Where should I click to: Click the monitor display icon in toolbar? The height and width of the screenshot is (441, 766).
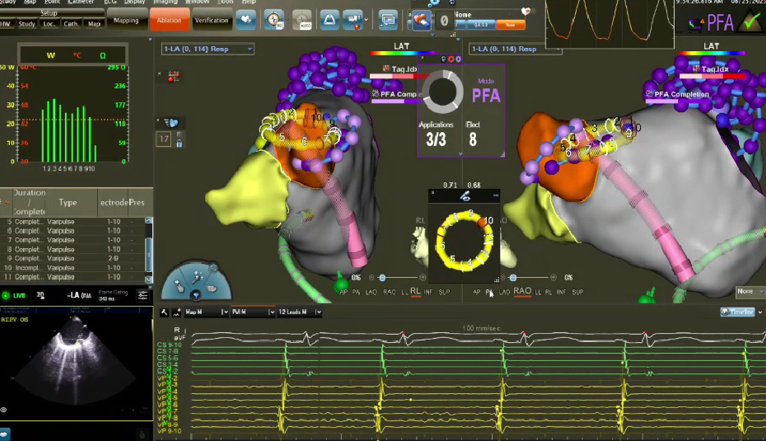coord(388,19)
